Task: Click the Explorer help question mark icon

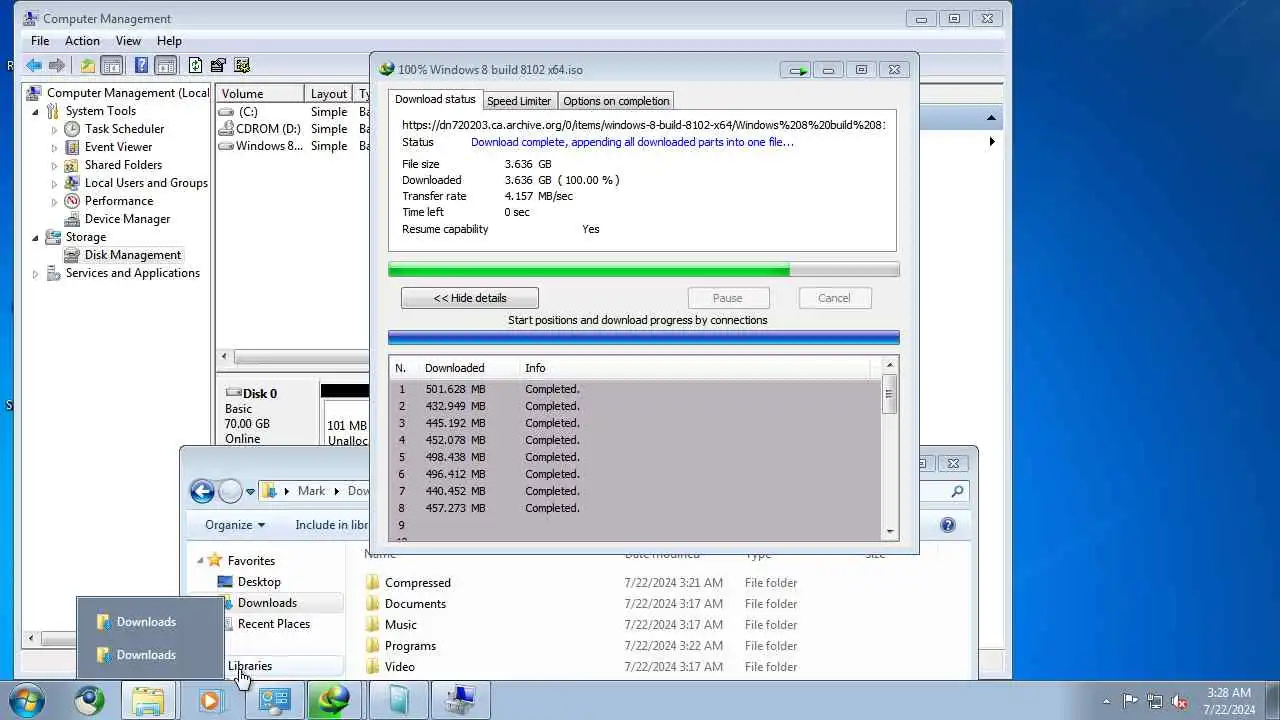Action: point(948,525)
